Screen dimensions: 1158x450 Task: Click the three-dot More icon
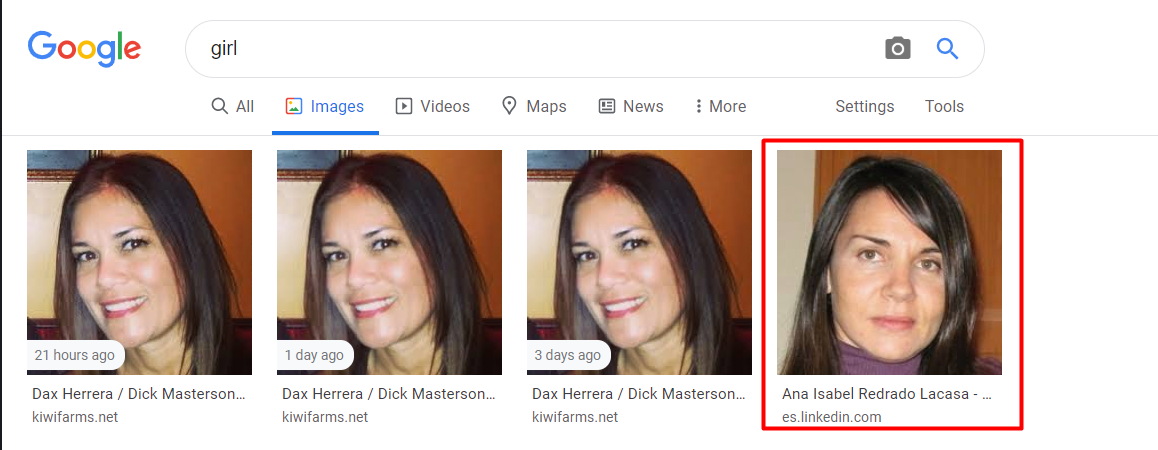[x=698, y=106]
